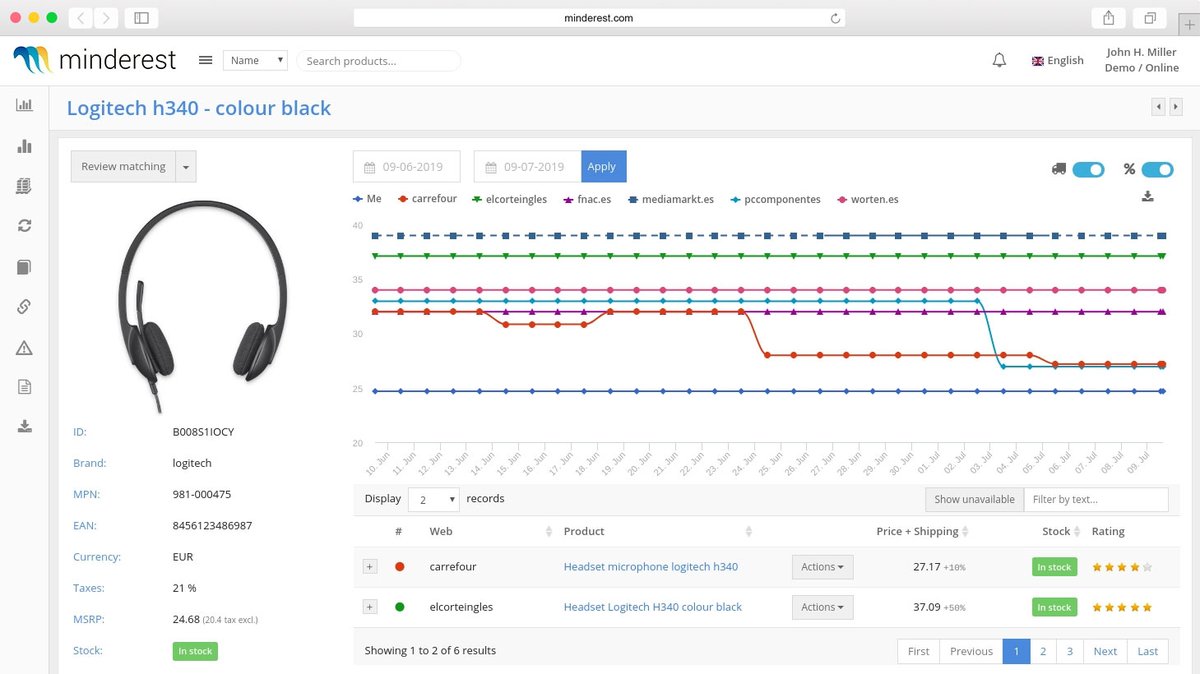
Task: Open the money stack pricing sidebar icon
Action: 24,186
